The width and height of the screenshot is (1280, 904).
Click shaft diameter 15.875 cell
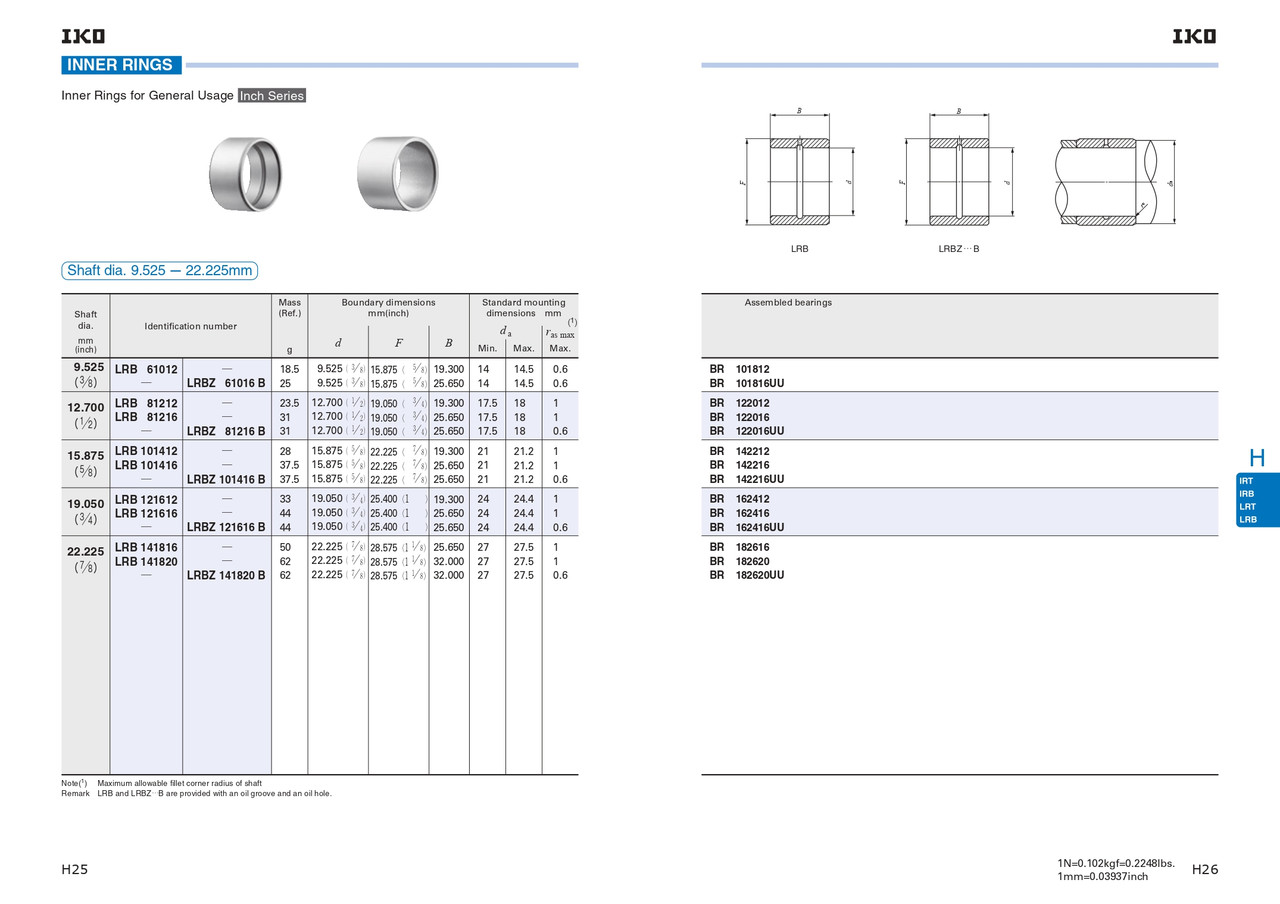pyautogui.click(x=86, y=464)
